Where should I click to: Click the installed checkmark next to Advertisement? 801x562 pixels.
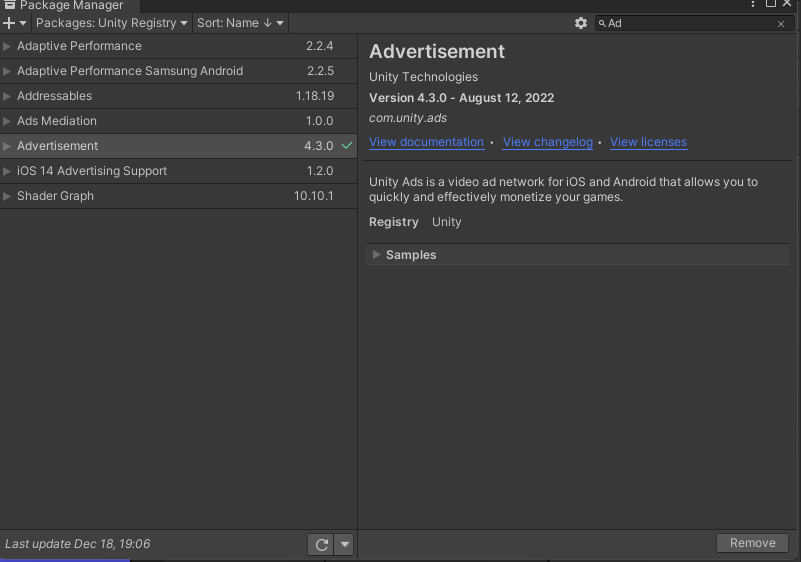pyautogui.click(x=347, y=146)
